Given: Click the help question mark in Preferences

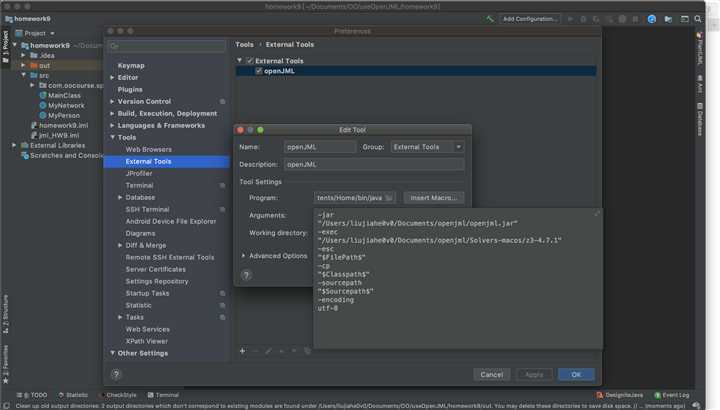Looking at the screenshot, I should coord(116,374).
